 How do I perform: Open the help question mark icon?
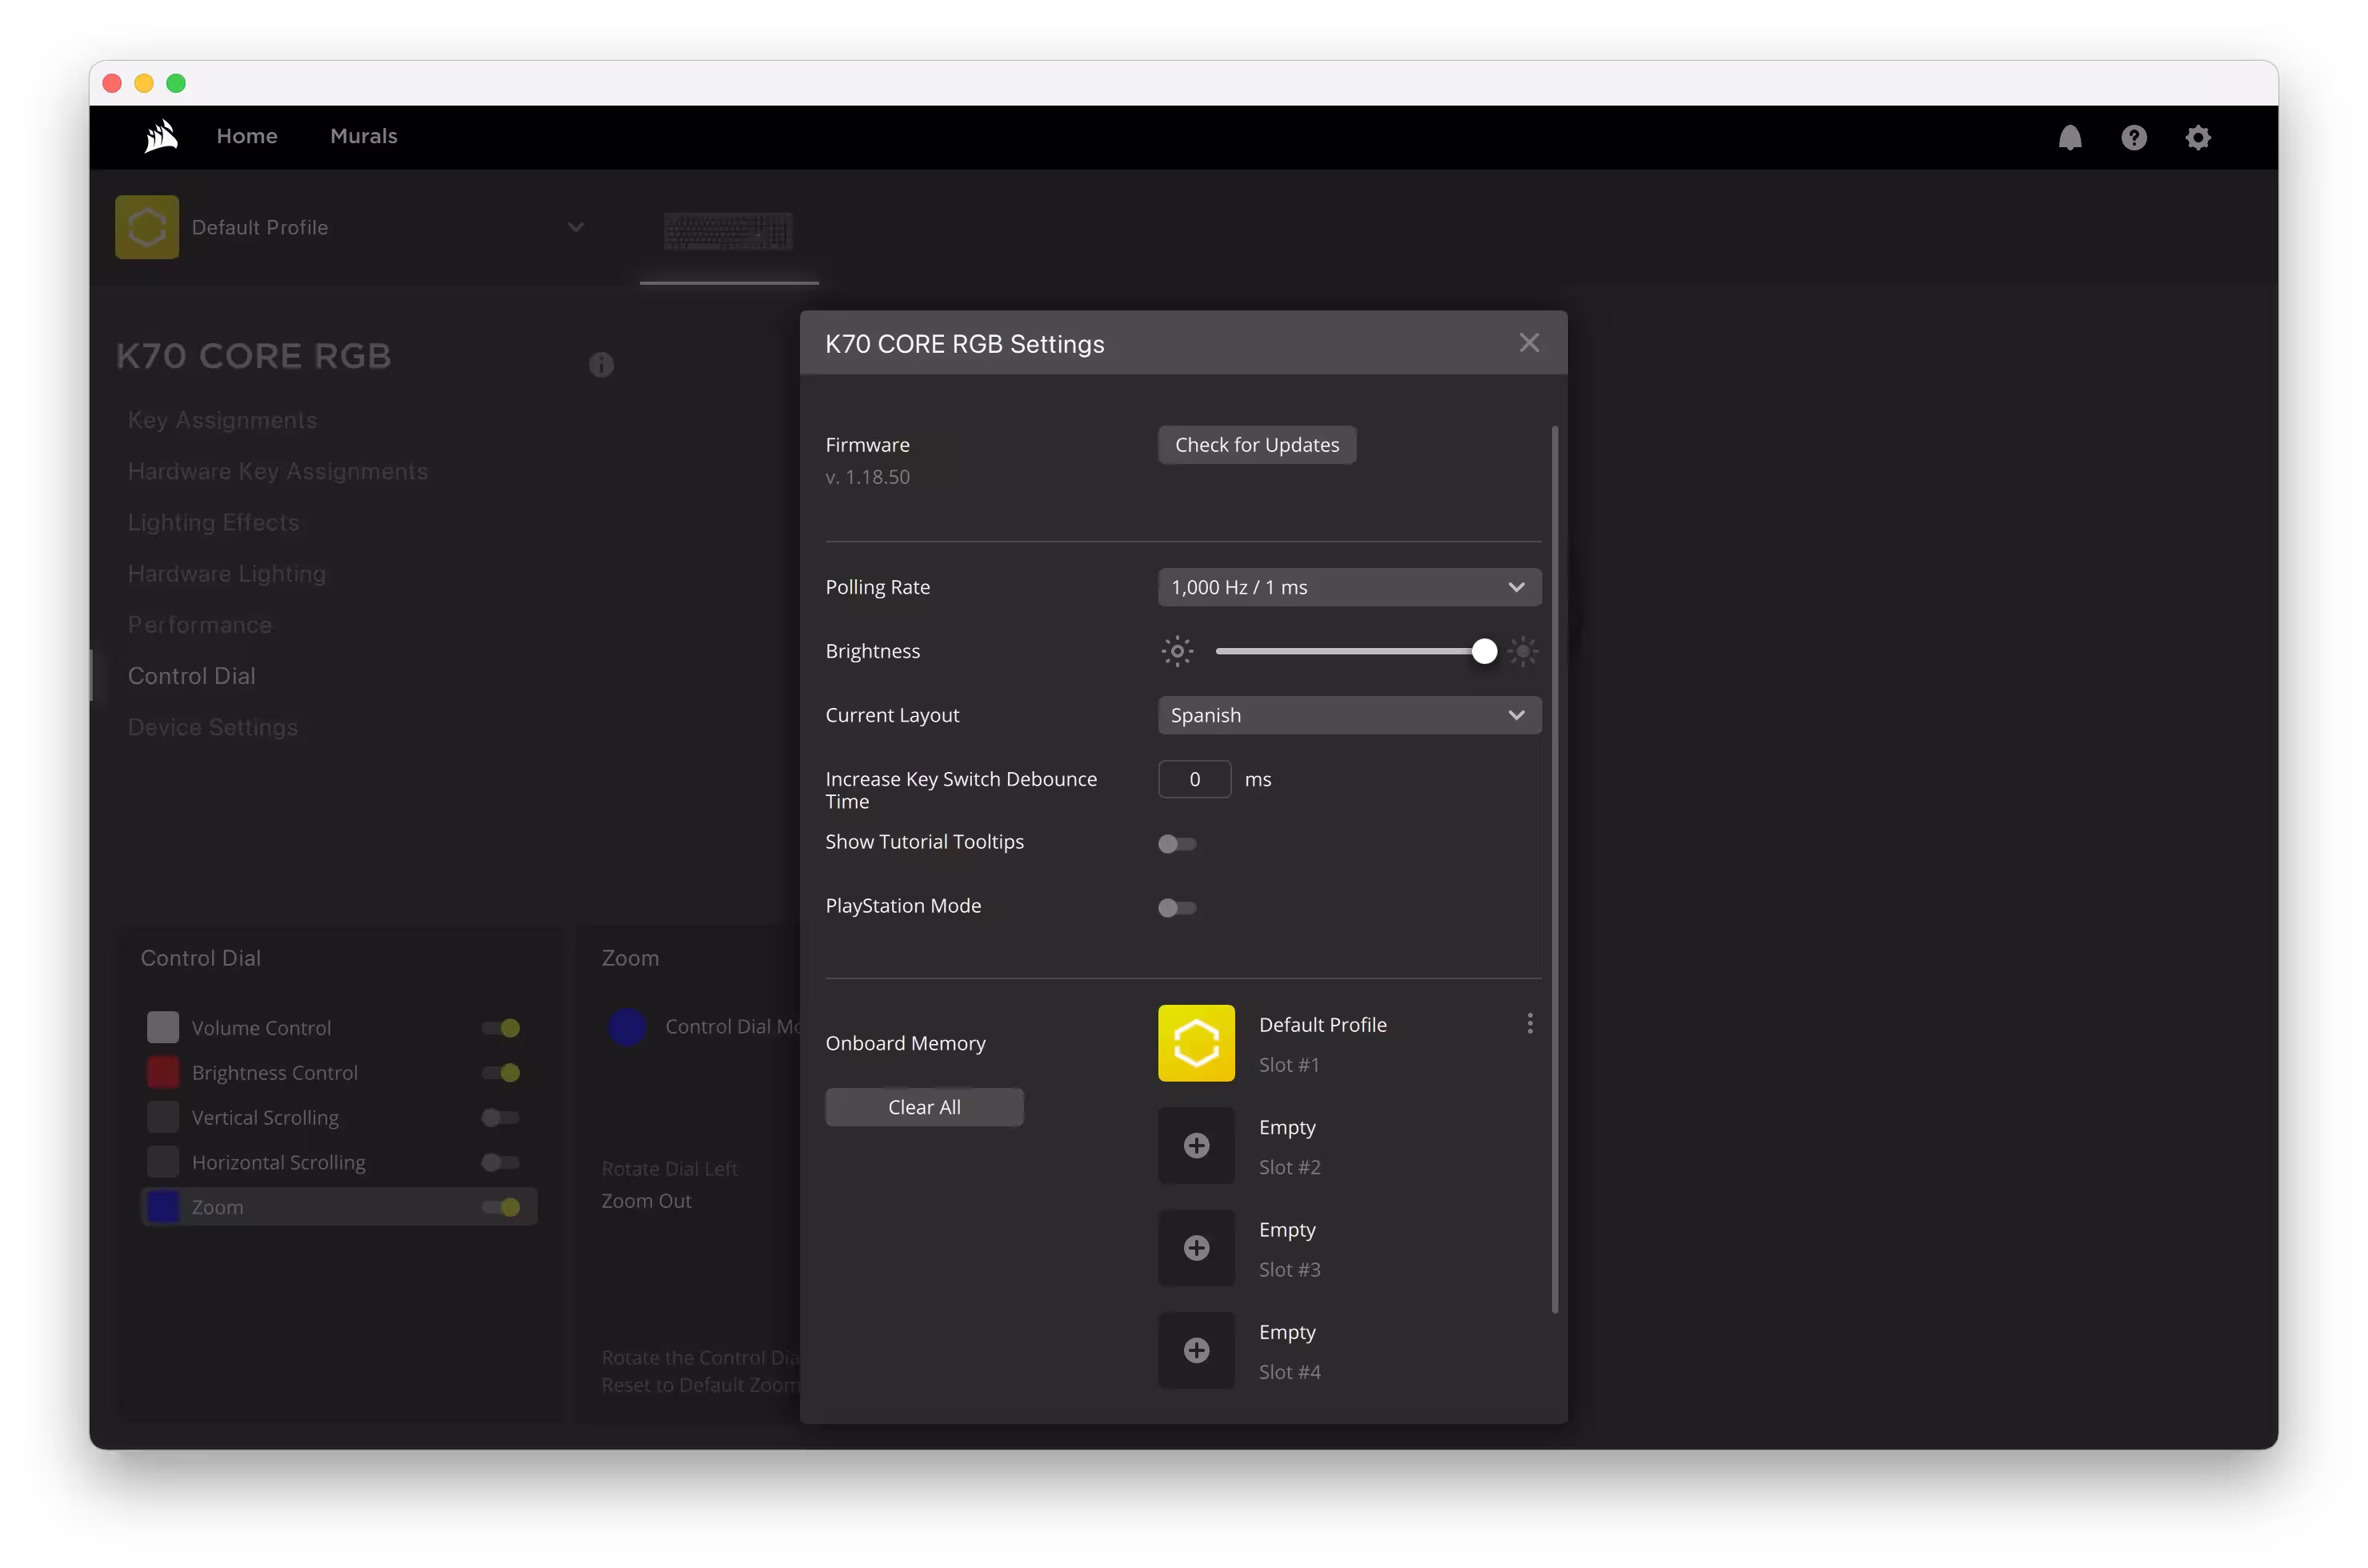[2133, 137]
